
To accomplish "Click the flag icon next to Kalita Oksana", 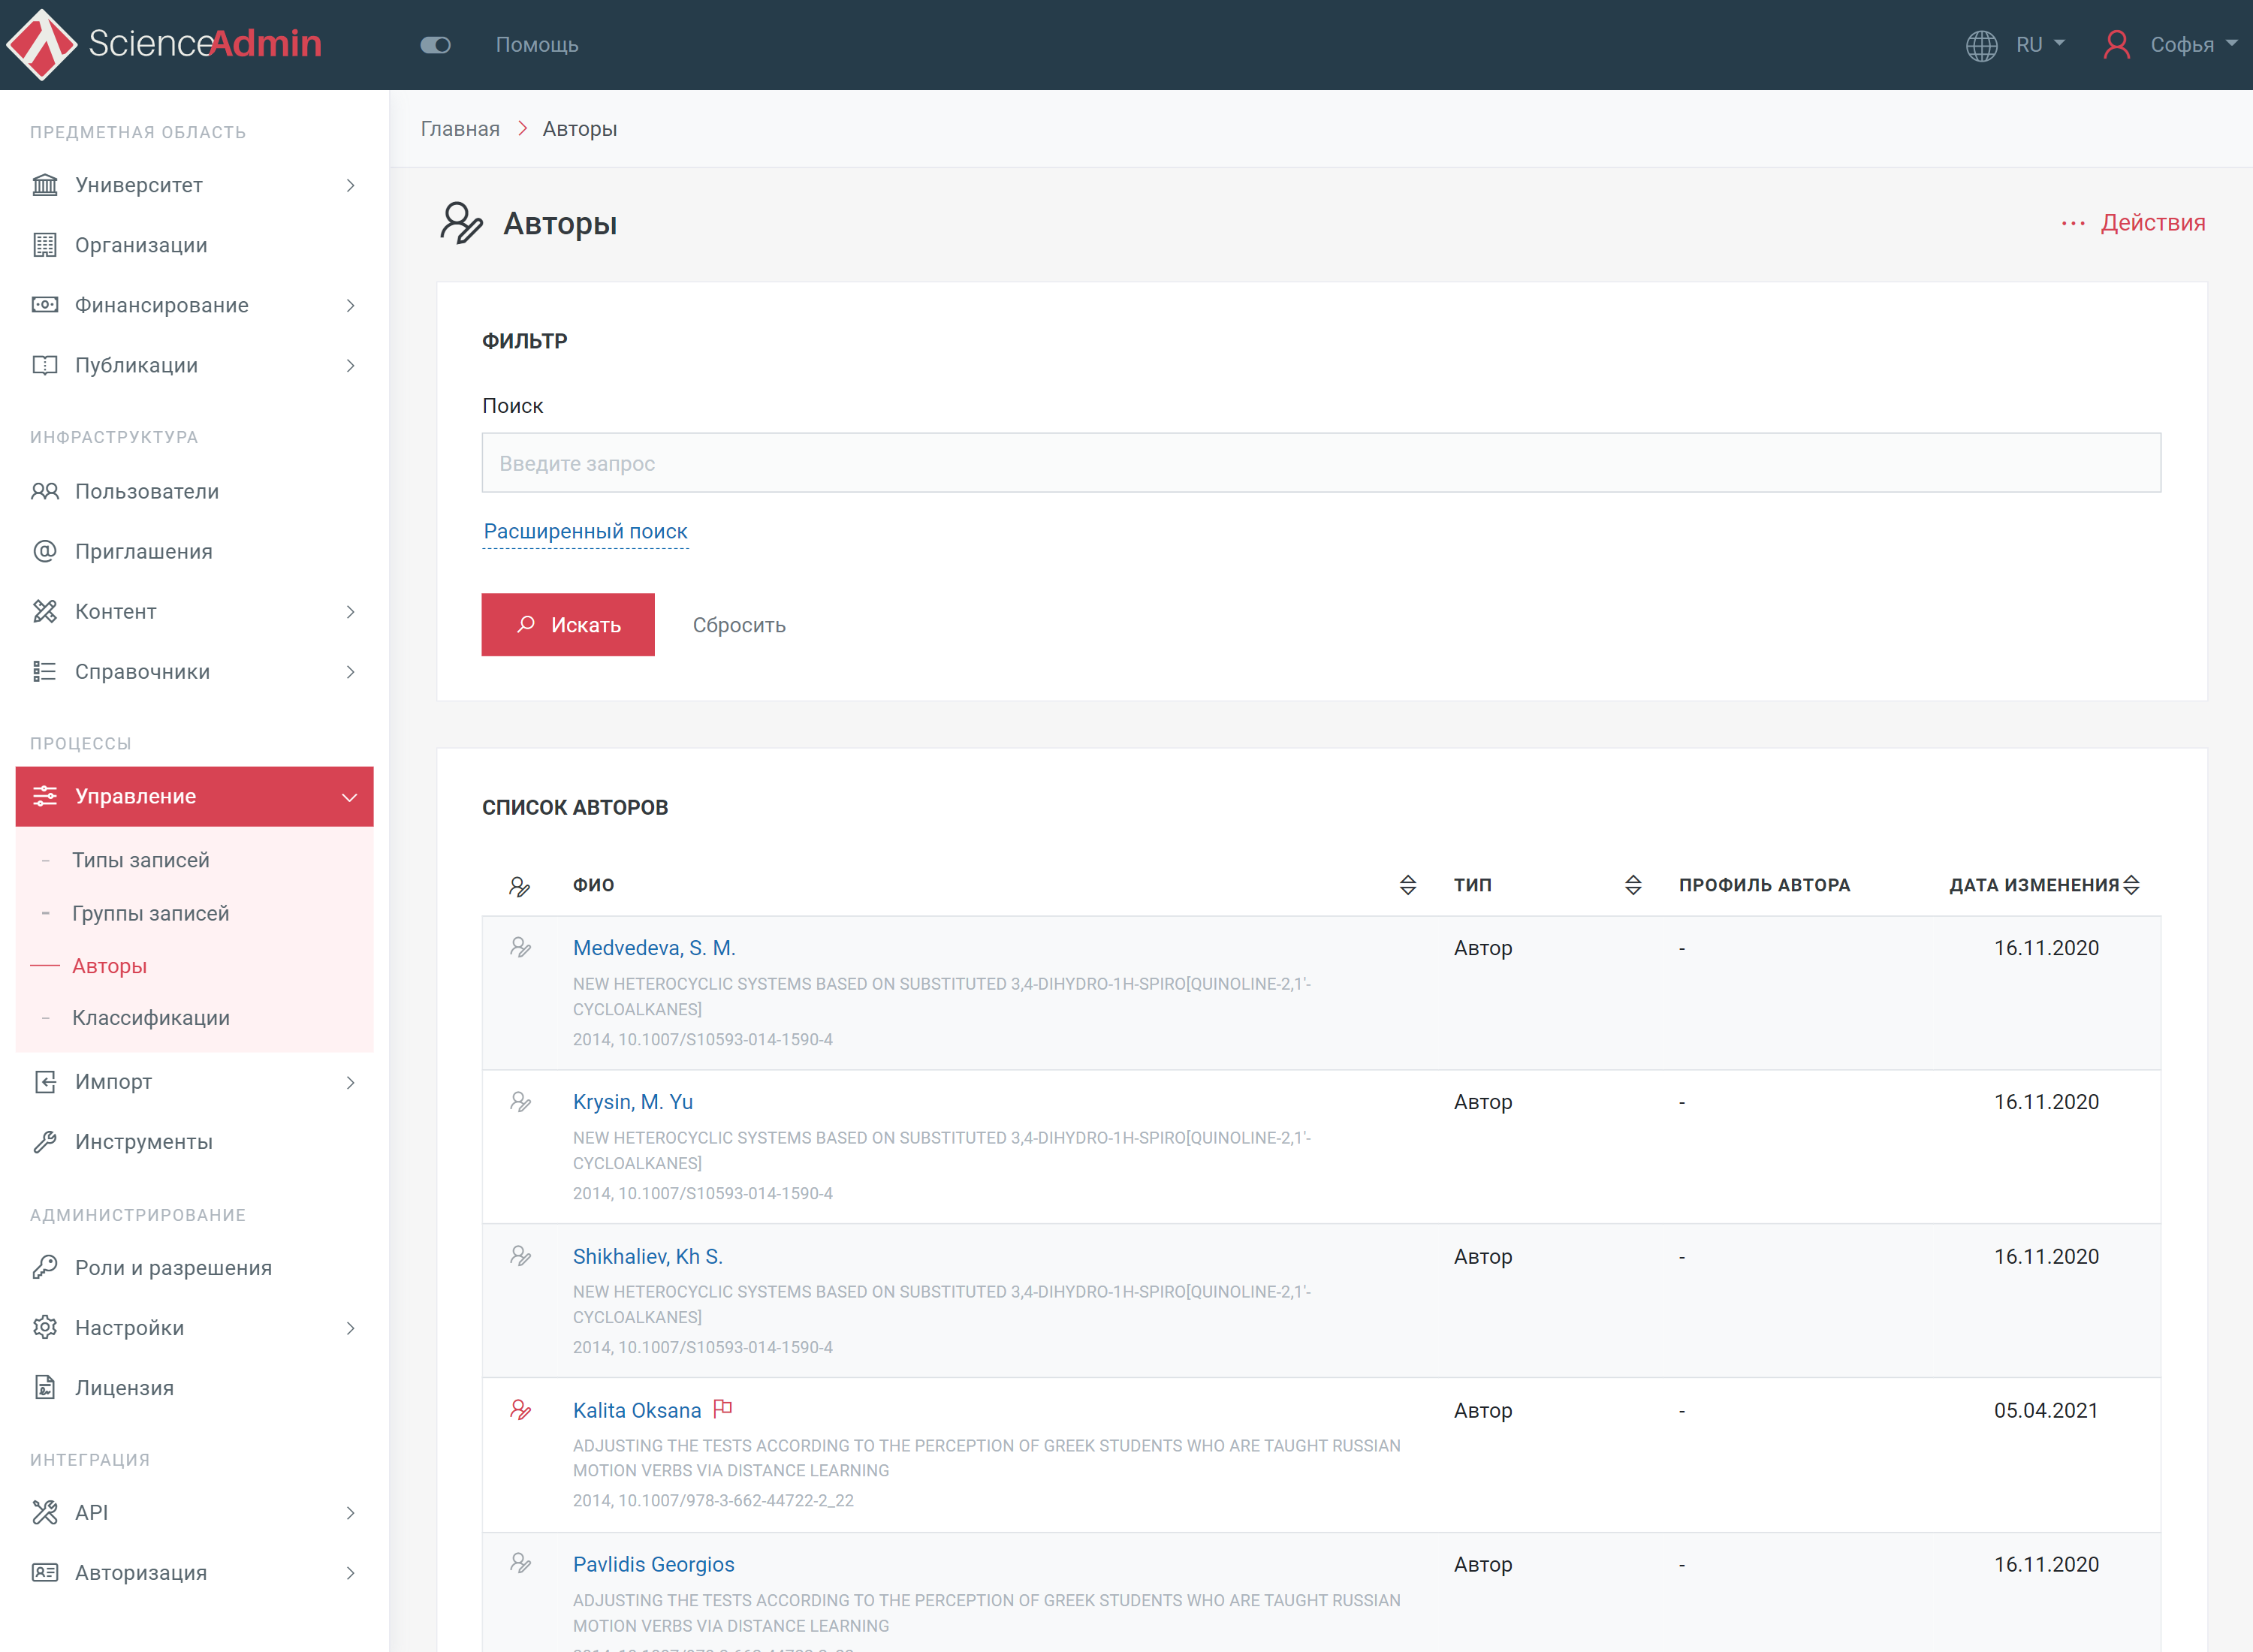I will pos(723,1409).
